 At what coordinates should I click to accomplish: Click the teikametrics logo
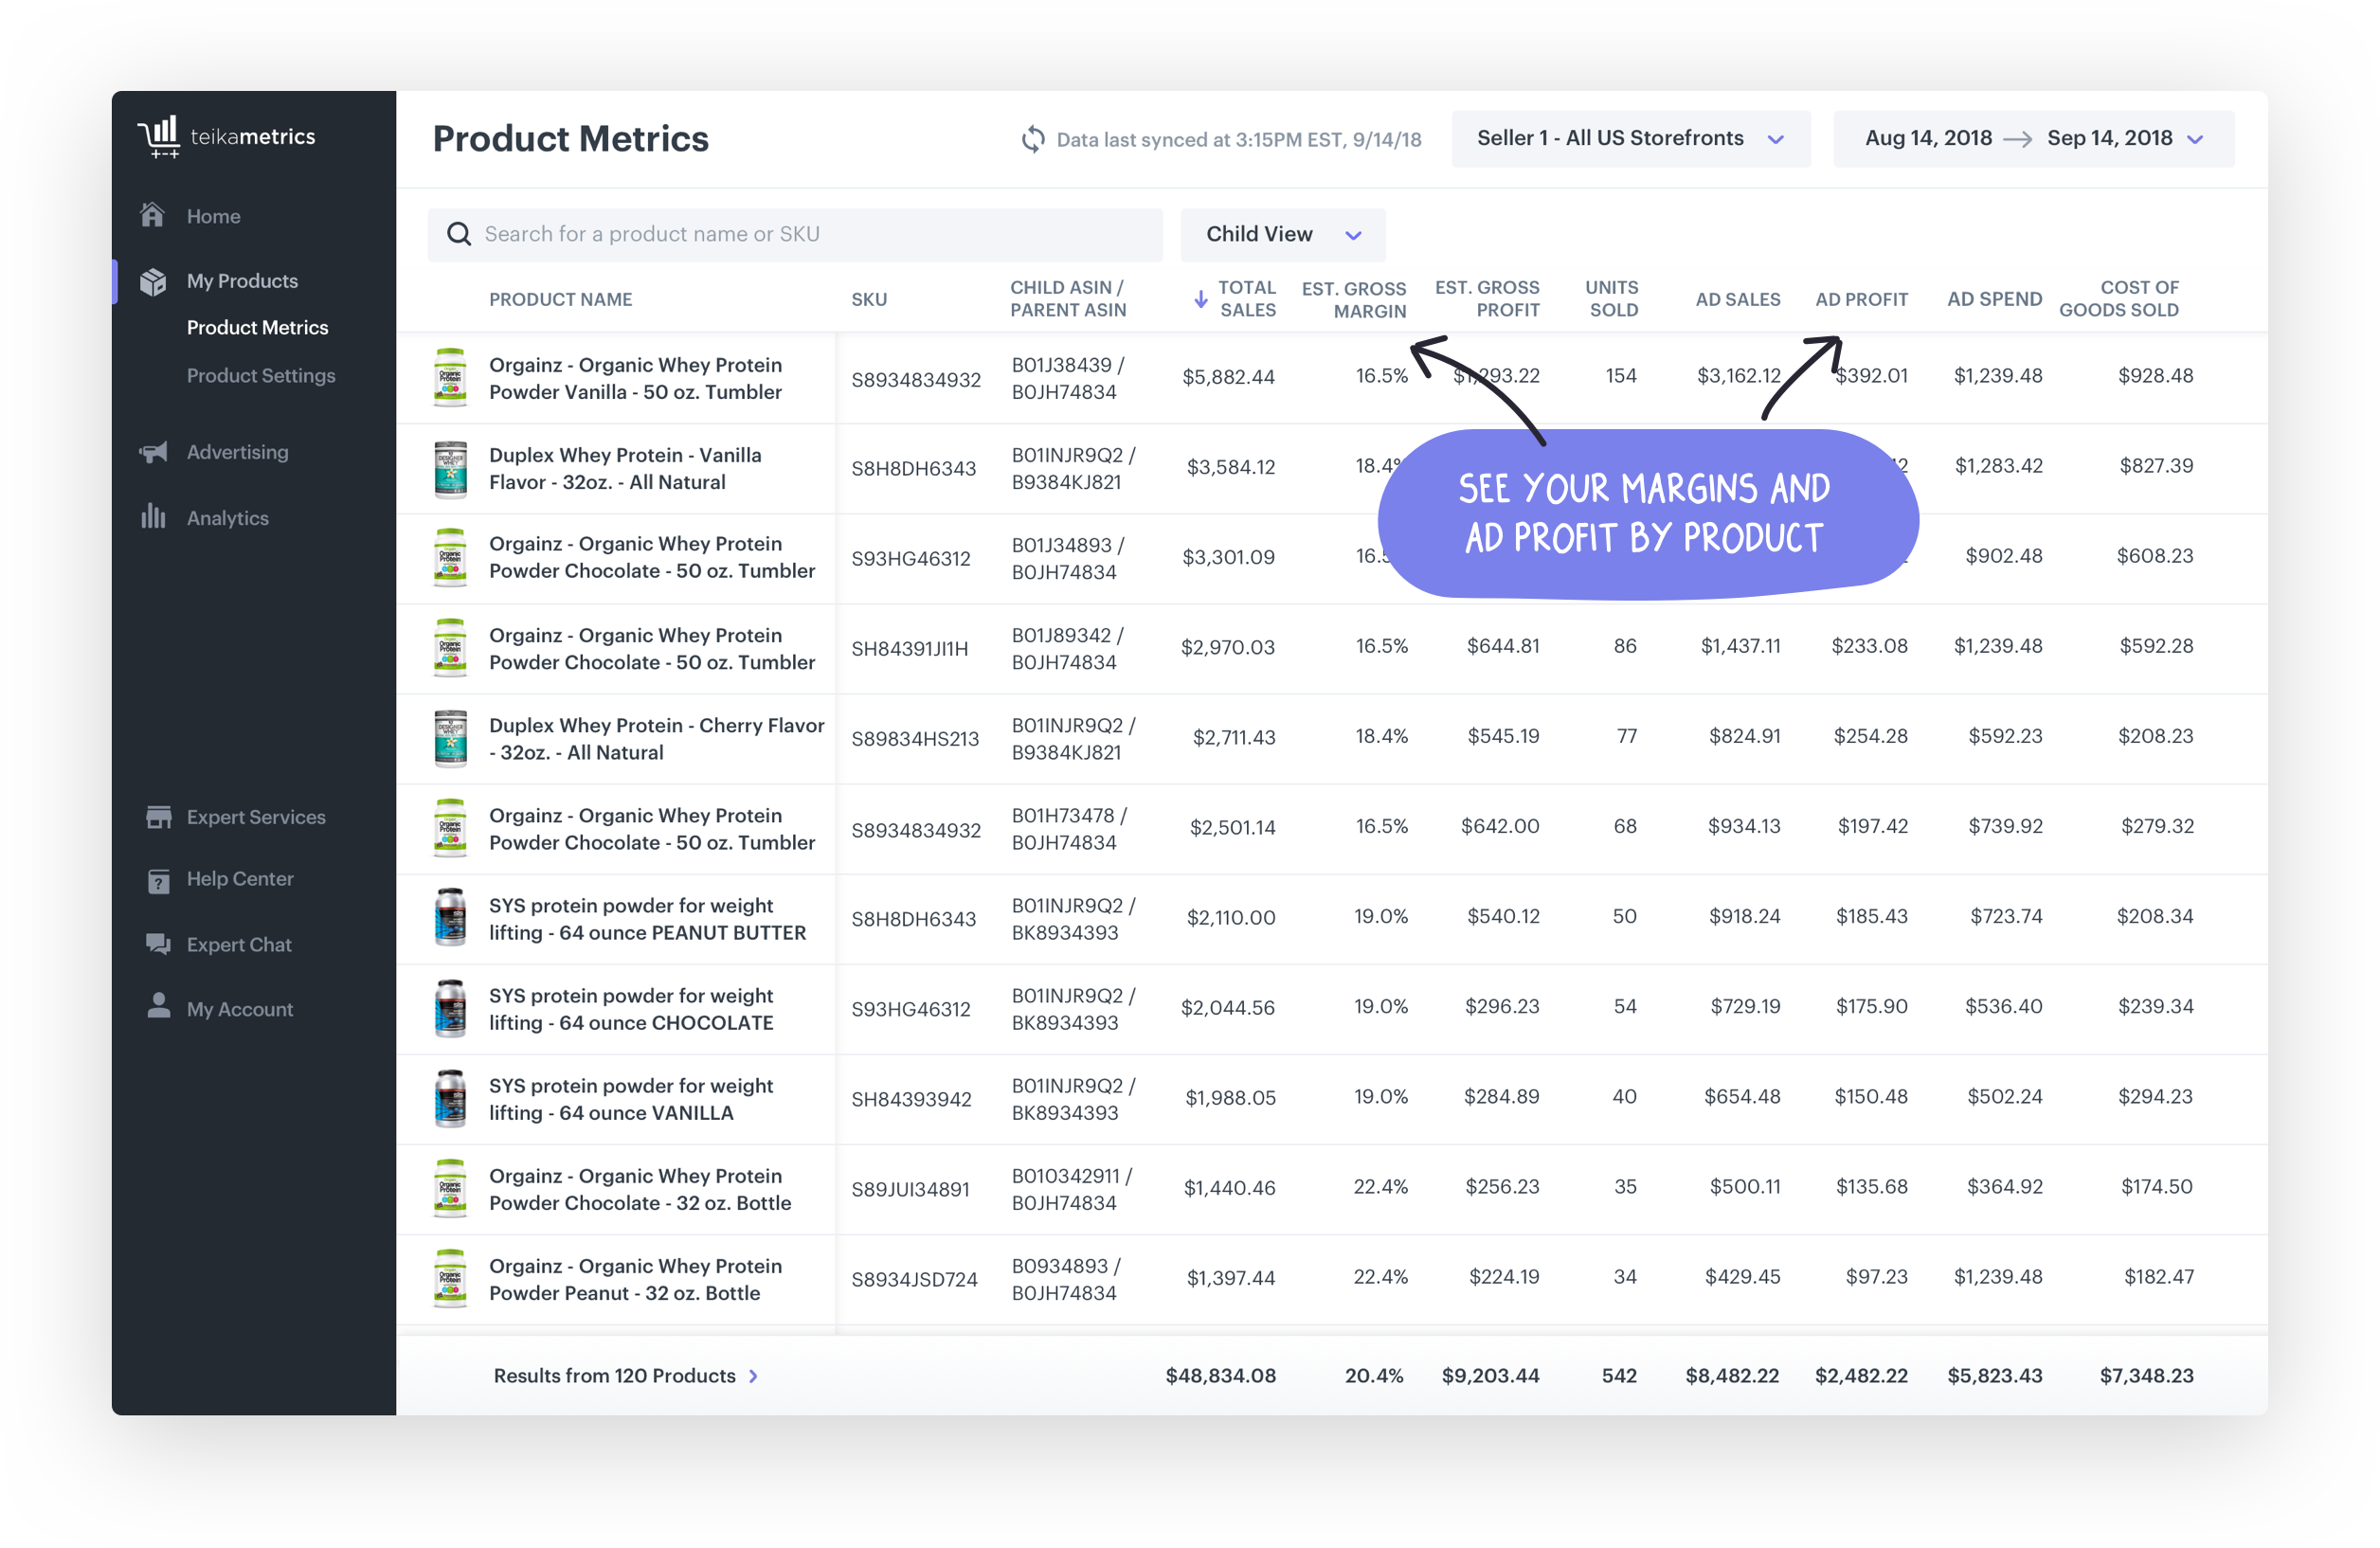226,136
